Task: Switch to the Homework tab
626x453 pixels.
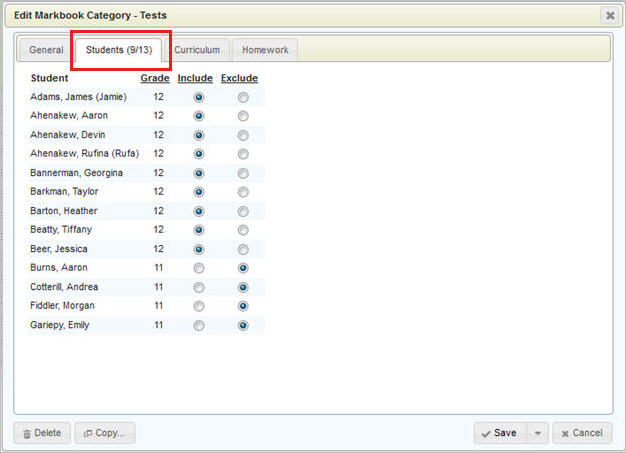Action: click(265, 50)
